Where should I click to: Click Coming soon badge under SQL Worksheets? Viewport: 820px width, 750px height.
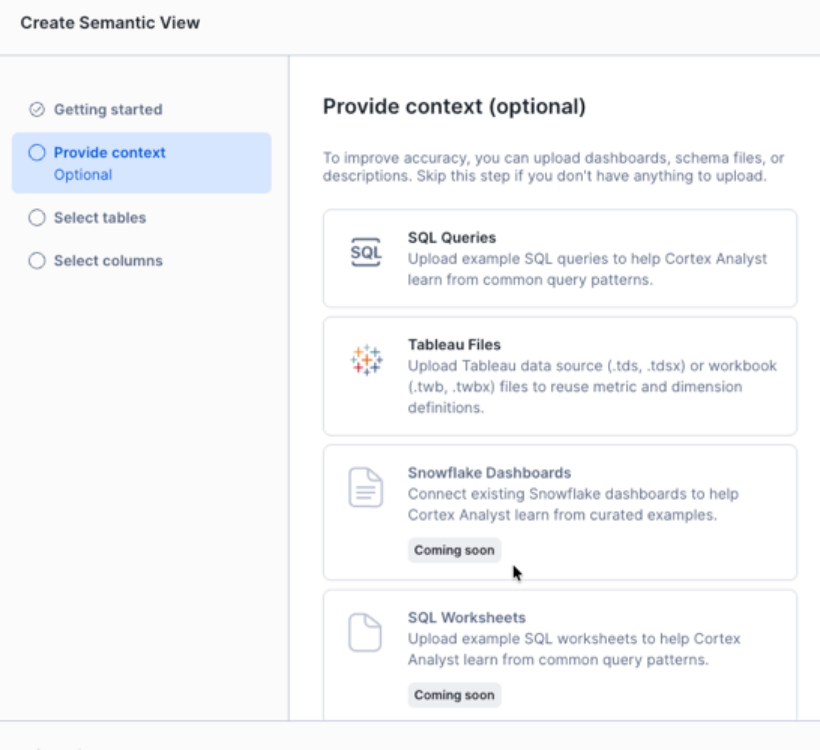[454, 695]
